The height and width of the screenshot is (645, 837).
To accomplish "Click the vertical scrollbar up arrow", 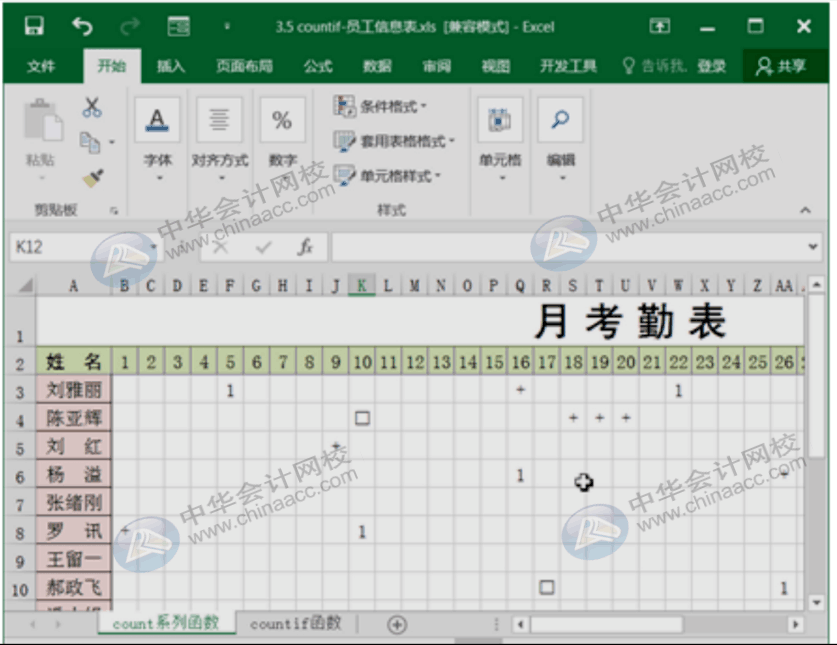I will coord(816,285).
